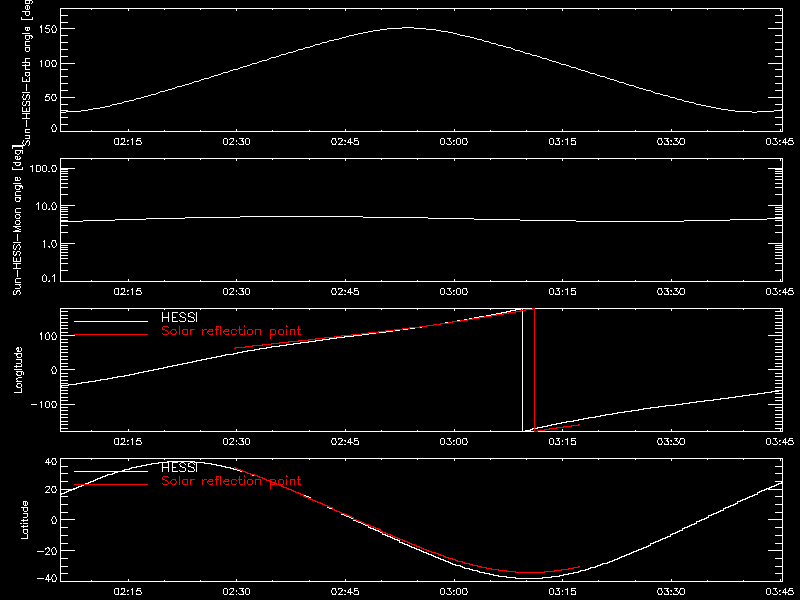Click the 03:00 label under the Moon angle plot
This screenshot has width=800, height=600.
click(x=454, y=292)
